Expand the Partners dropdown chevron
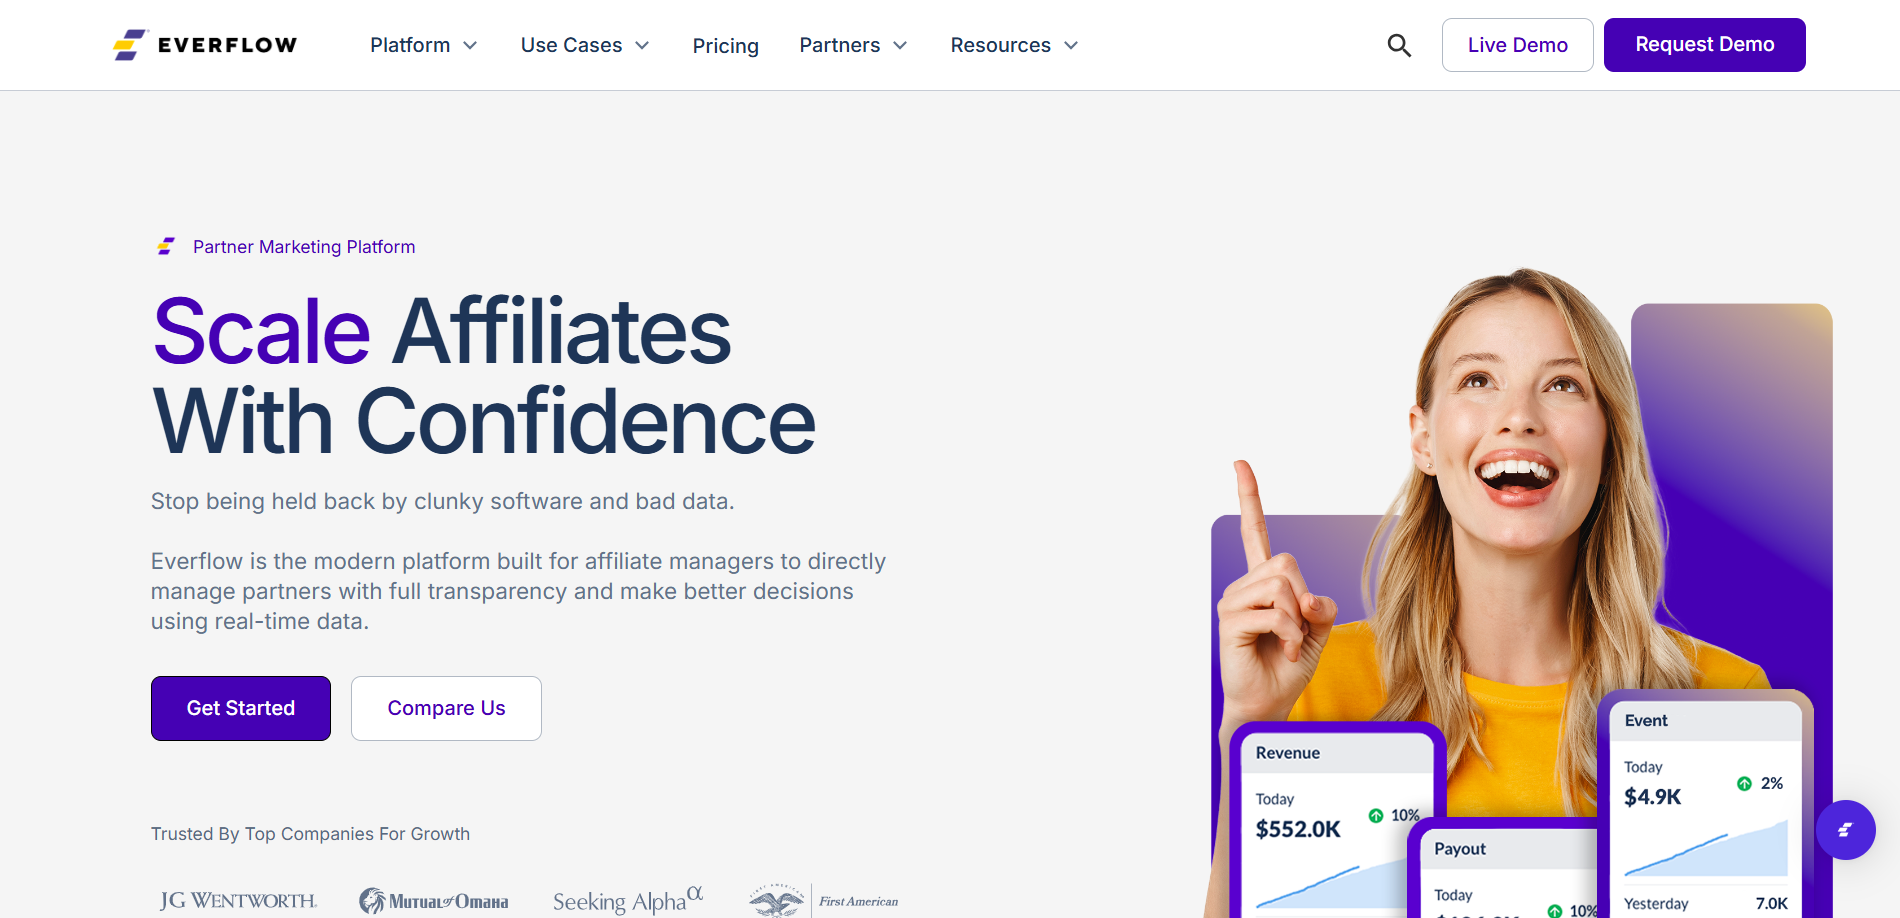Screen dimensions: 1900x918 click(x=900, y=45)
